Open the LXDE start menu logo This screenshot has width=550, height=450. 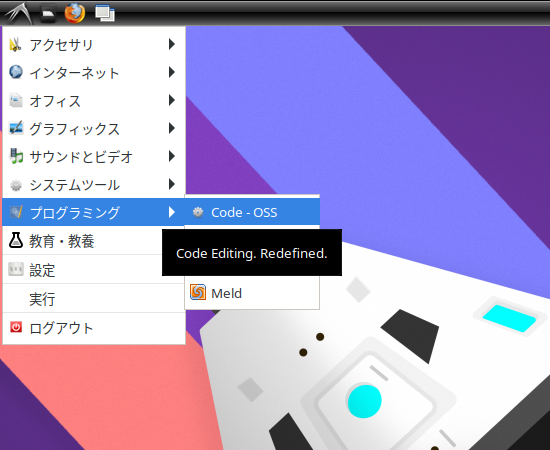click(x=18, y=13)
